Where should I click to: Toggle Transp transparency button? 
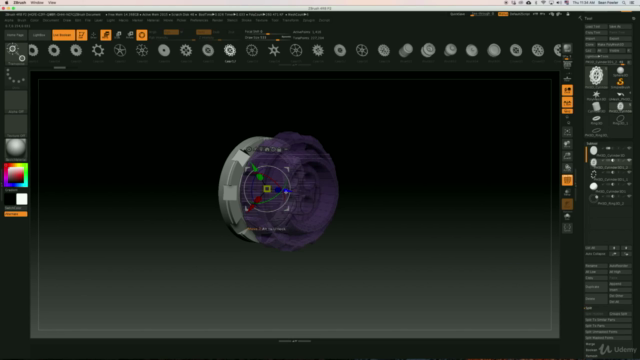[x=567, y=192]
